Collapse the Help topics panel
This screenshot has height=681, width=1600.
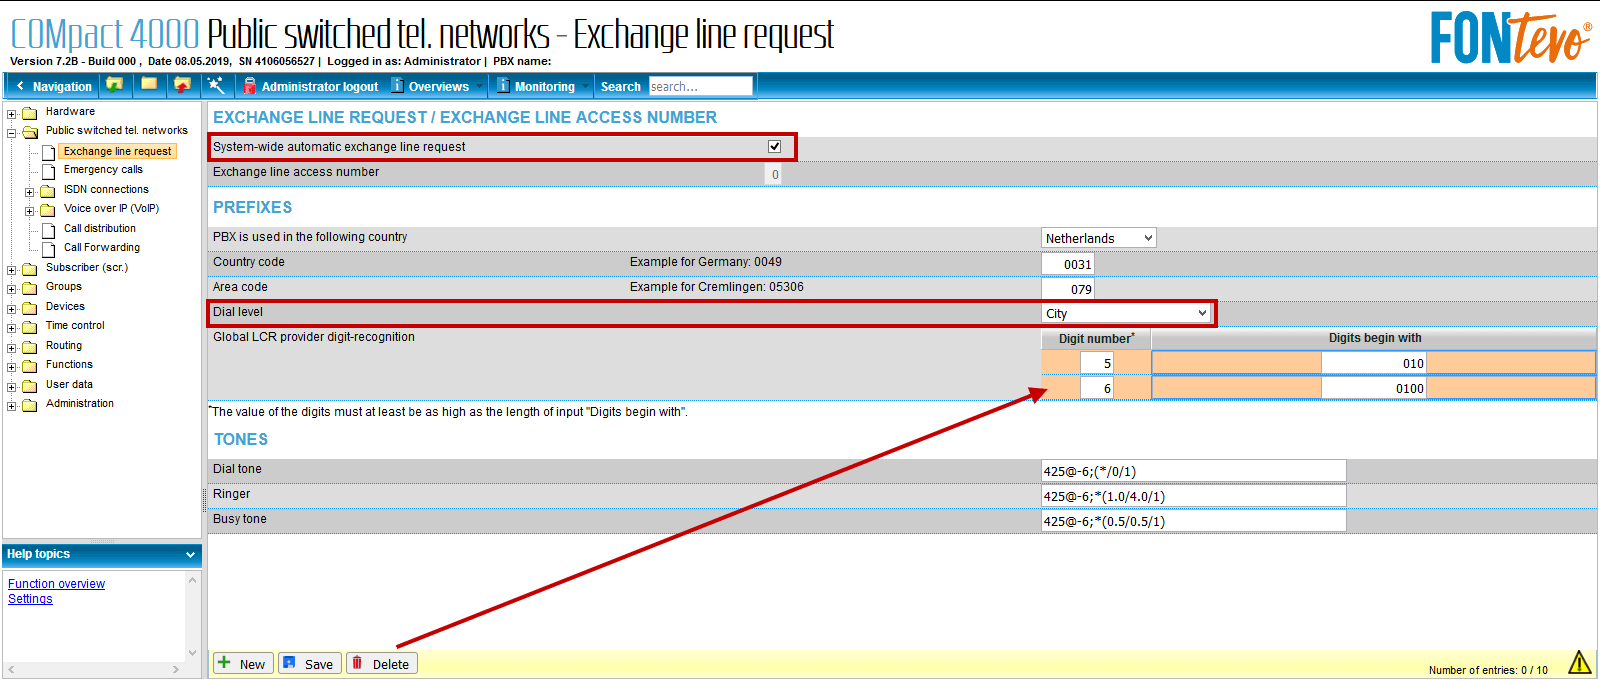191,555
